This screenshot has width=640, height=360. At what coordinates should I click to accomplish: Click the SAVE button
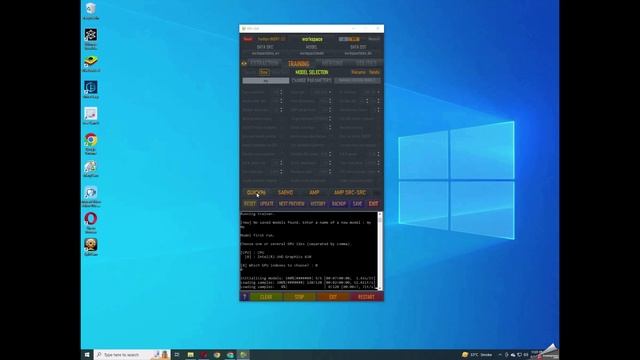[357, 203]
